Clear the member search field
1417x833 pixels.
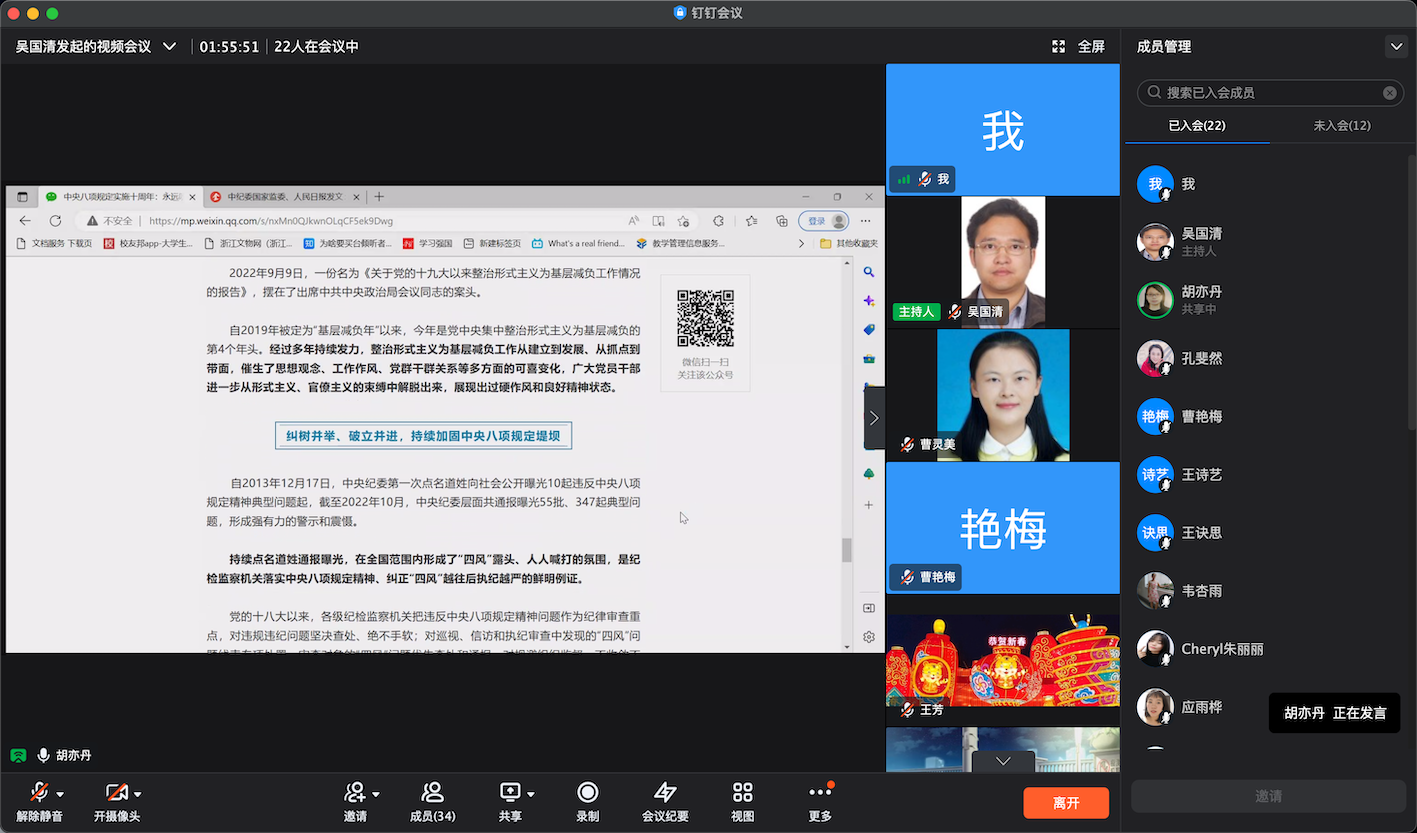pos(1389,93)
